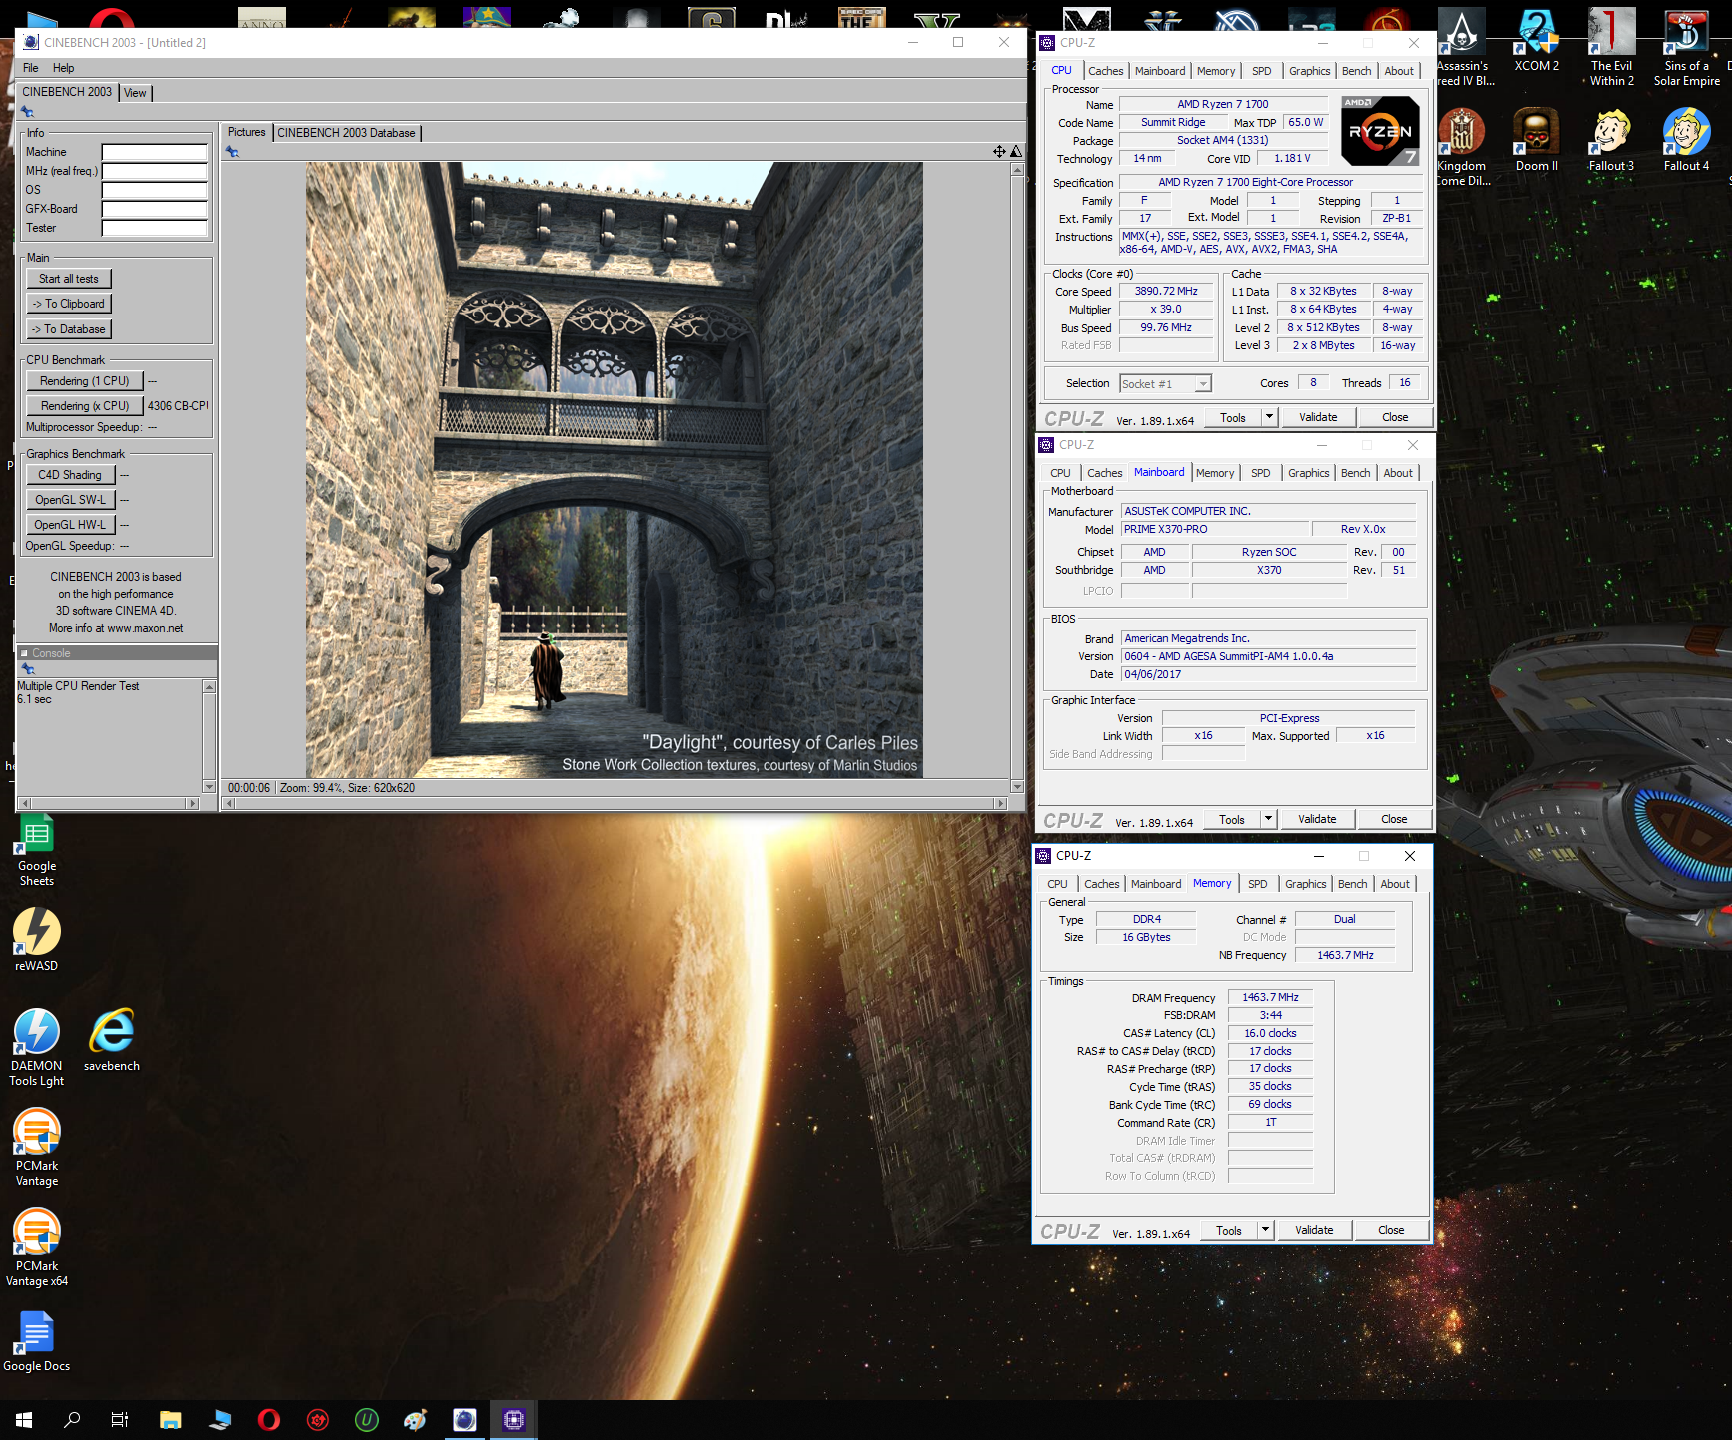This screenshot has width=1732, height=1448.
Task: Open savebench Internet Explorer shortcut
Action: click(112, 1040)
